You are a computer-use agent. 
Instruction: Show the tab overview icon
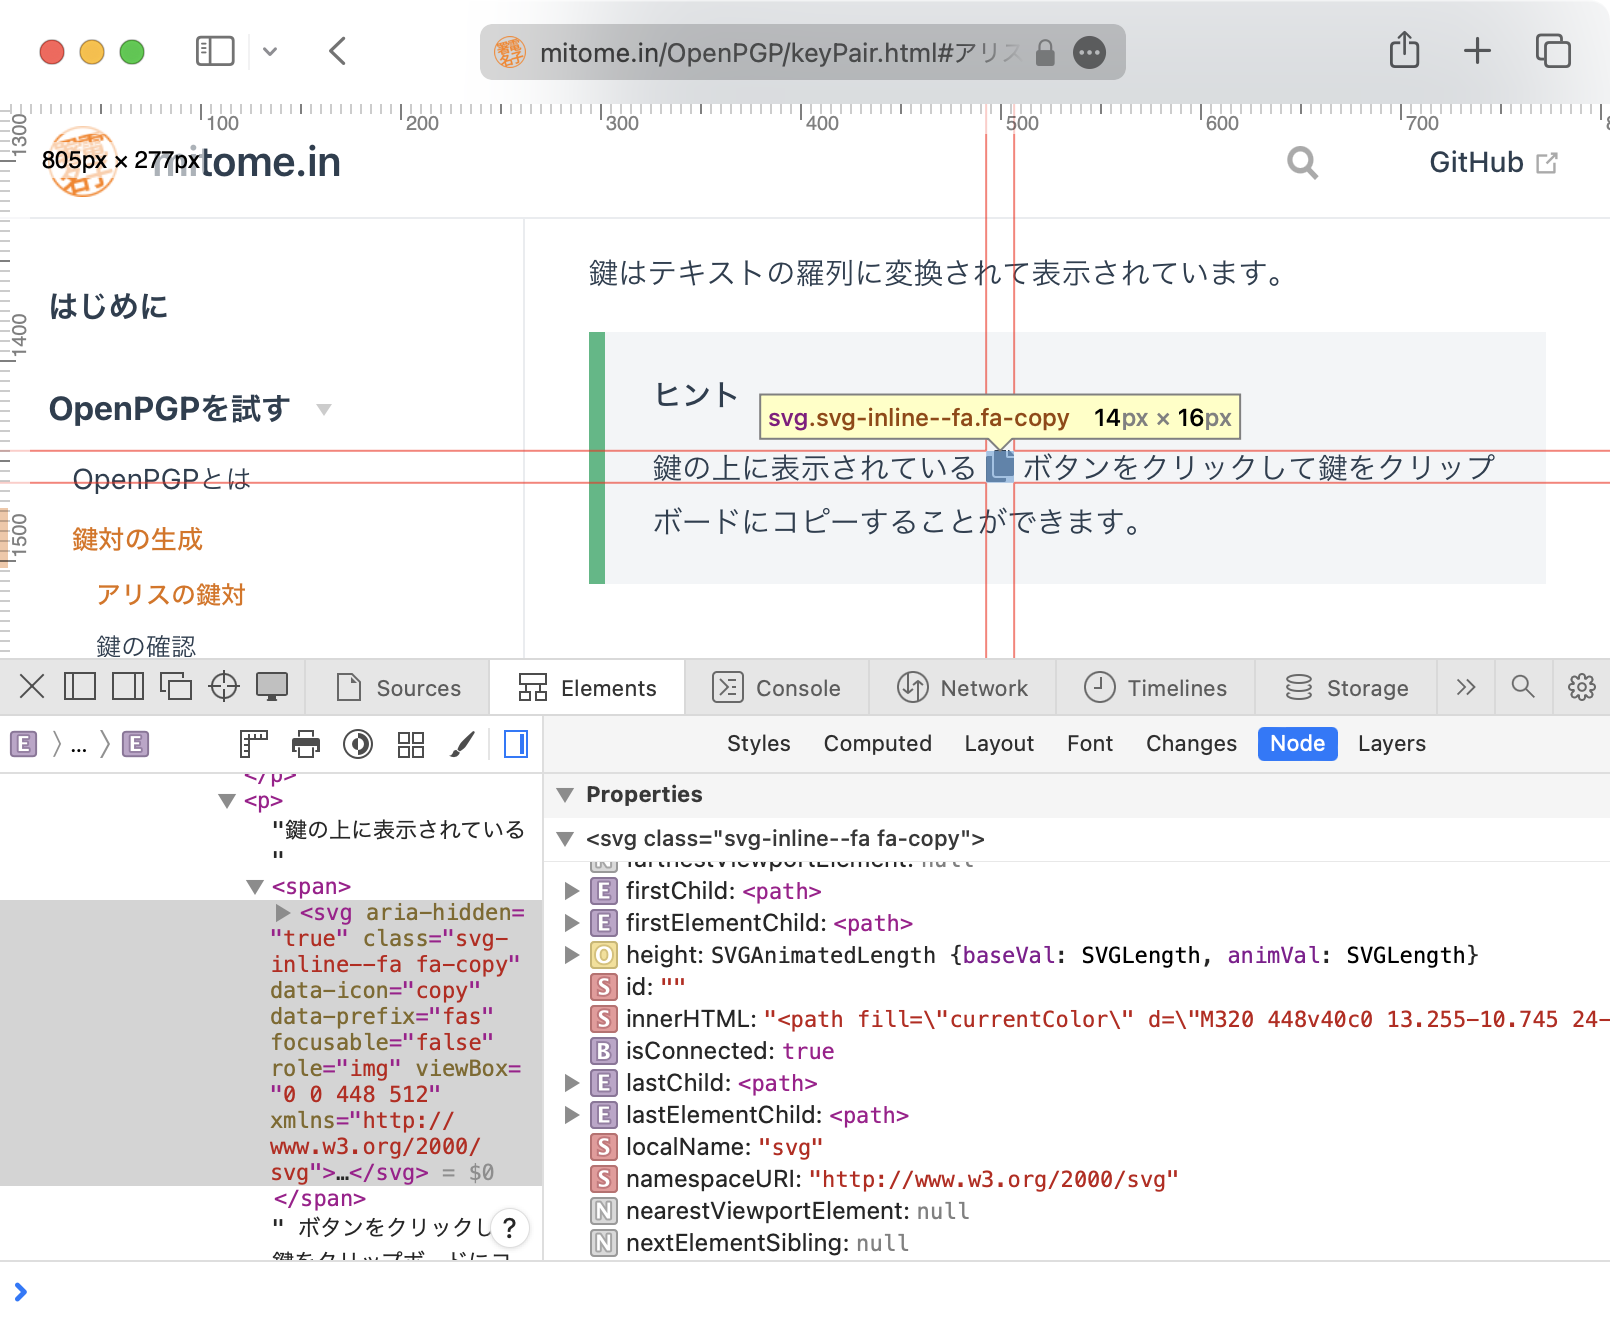click(x=1553, y=51)
